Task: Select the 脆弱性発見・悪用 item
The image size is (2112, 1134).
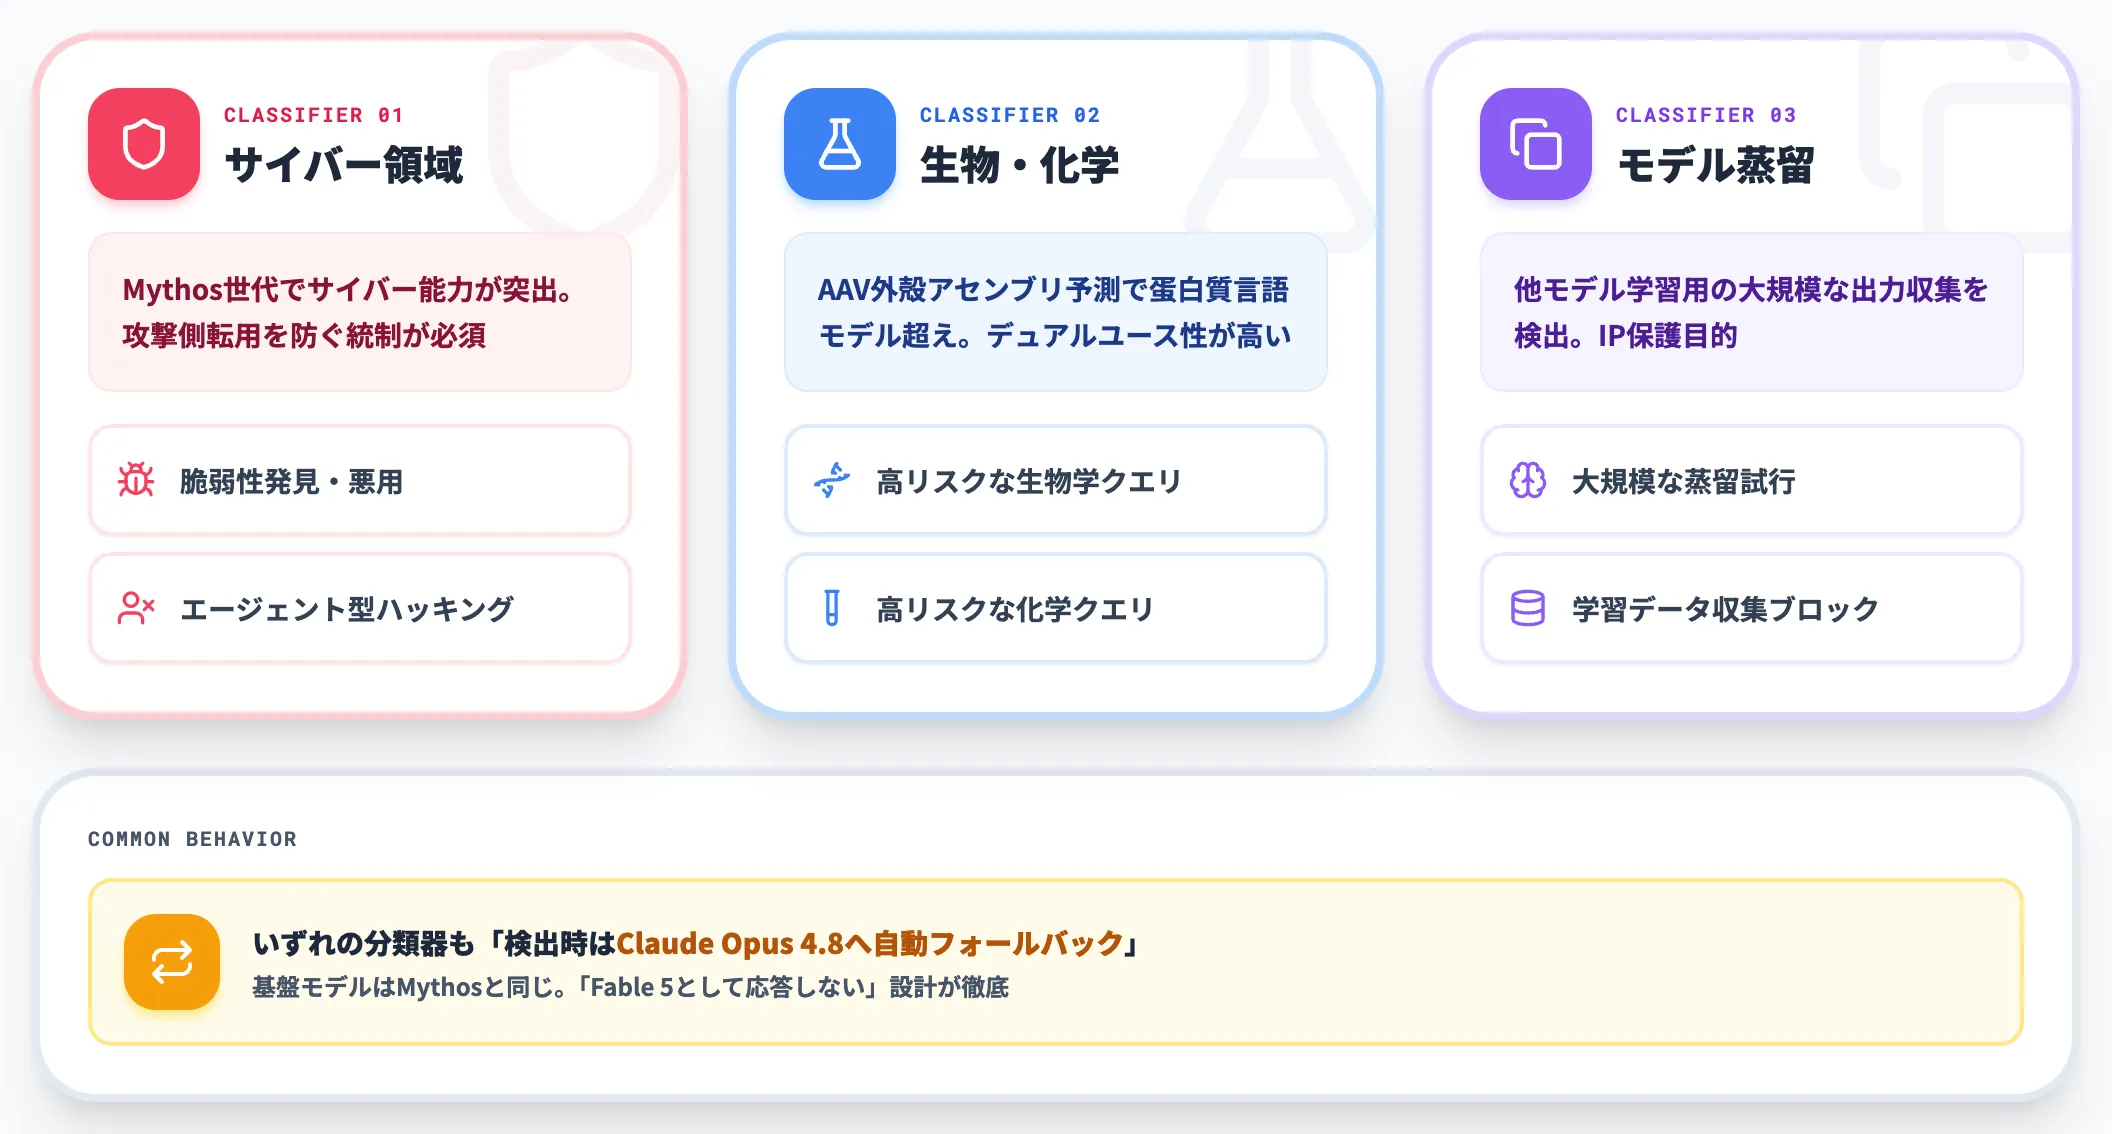Action: click(360, 481)
